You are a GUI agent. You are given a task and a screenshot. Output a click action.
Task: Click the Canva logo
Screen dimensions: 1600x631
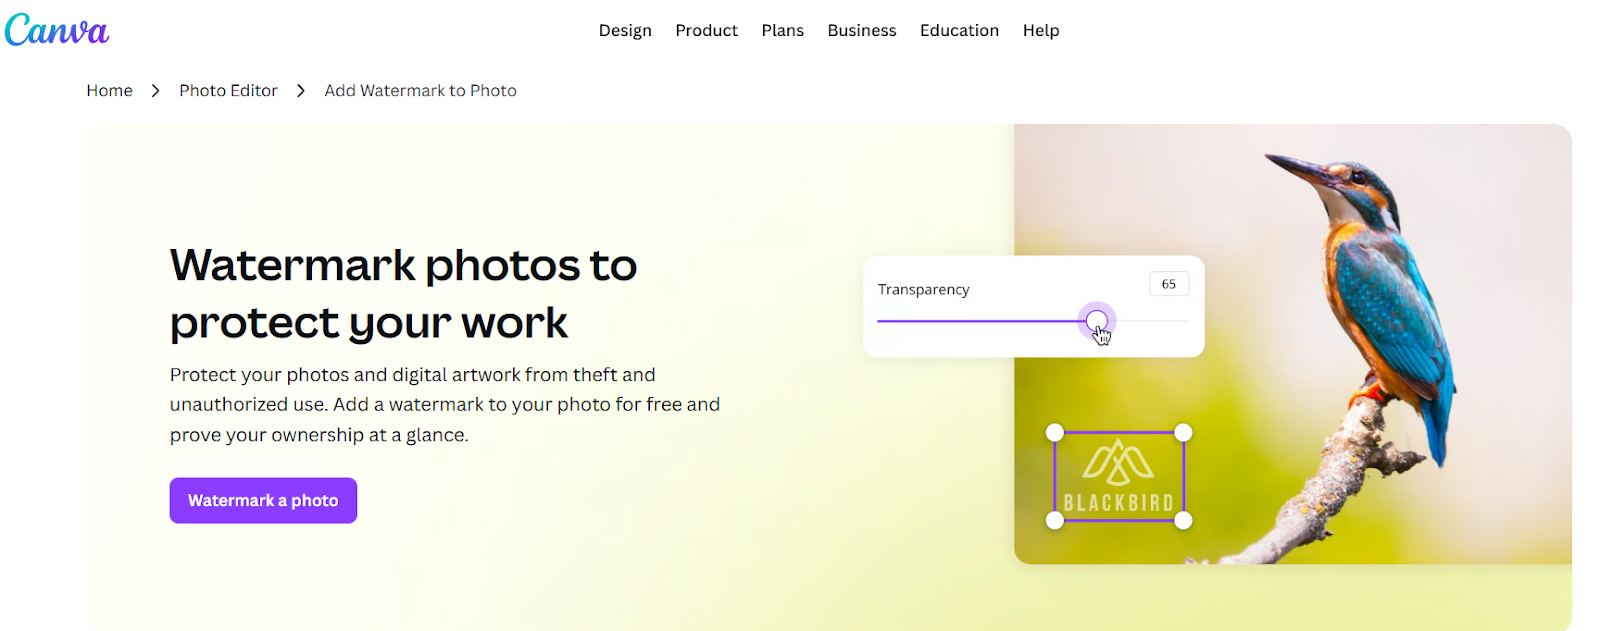coord(56,30)
